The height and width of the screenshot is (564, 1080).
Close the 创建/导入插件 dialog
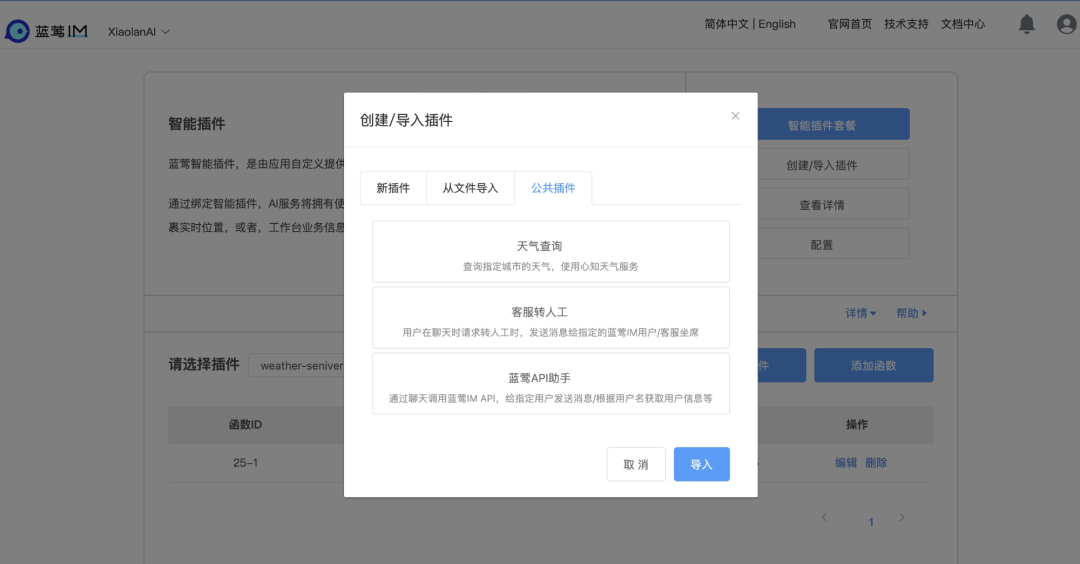pos(735,116)
